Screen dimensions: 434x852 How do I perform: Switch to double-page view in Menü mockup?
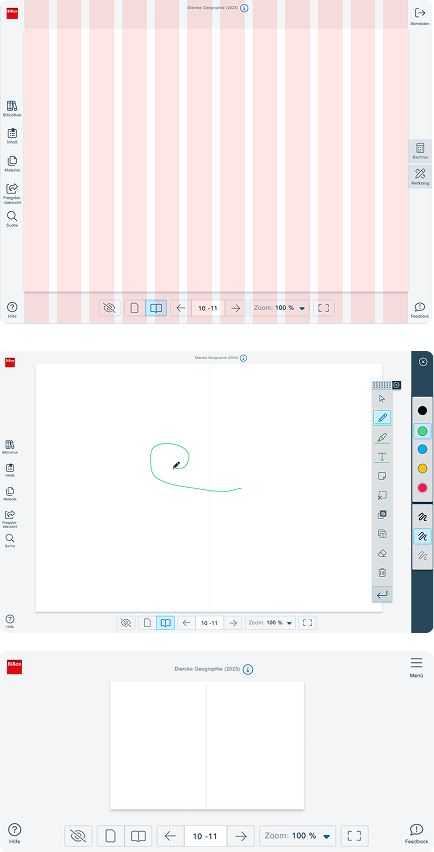pyautogui.click(x=138, y=836)
